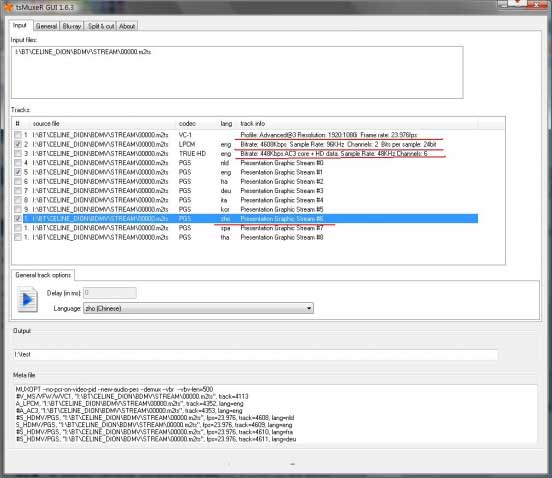Enable the TRUE-HD audio track checkbox
The height and width of the screenshot is (478, 552).
(18, 153)
